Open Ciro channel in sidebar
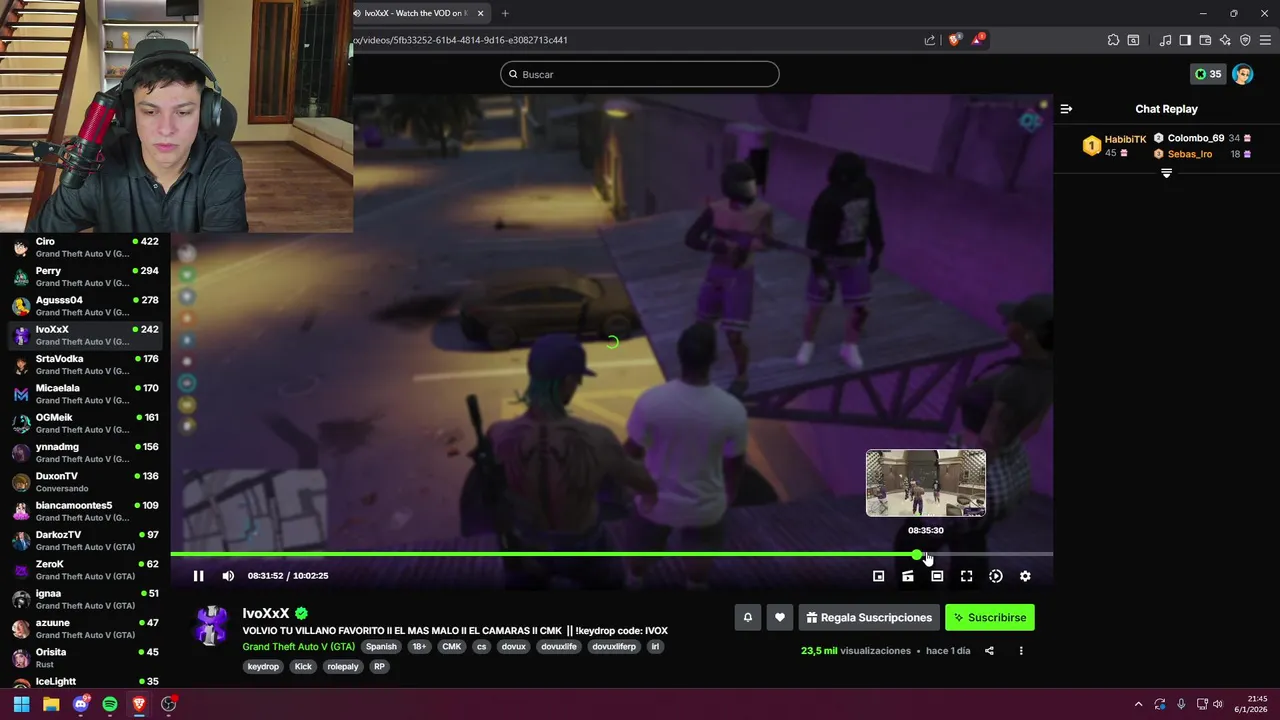Viewport: 1280px width, 720px height. [x=85, y=248]
